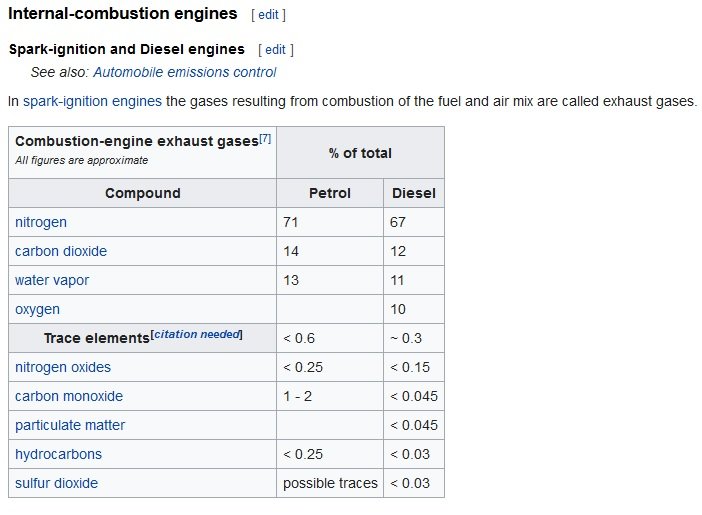Click the Compound column header
702x515 pixels.
click(x=143, y=193)
